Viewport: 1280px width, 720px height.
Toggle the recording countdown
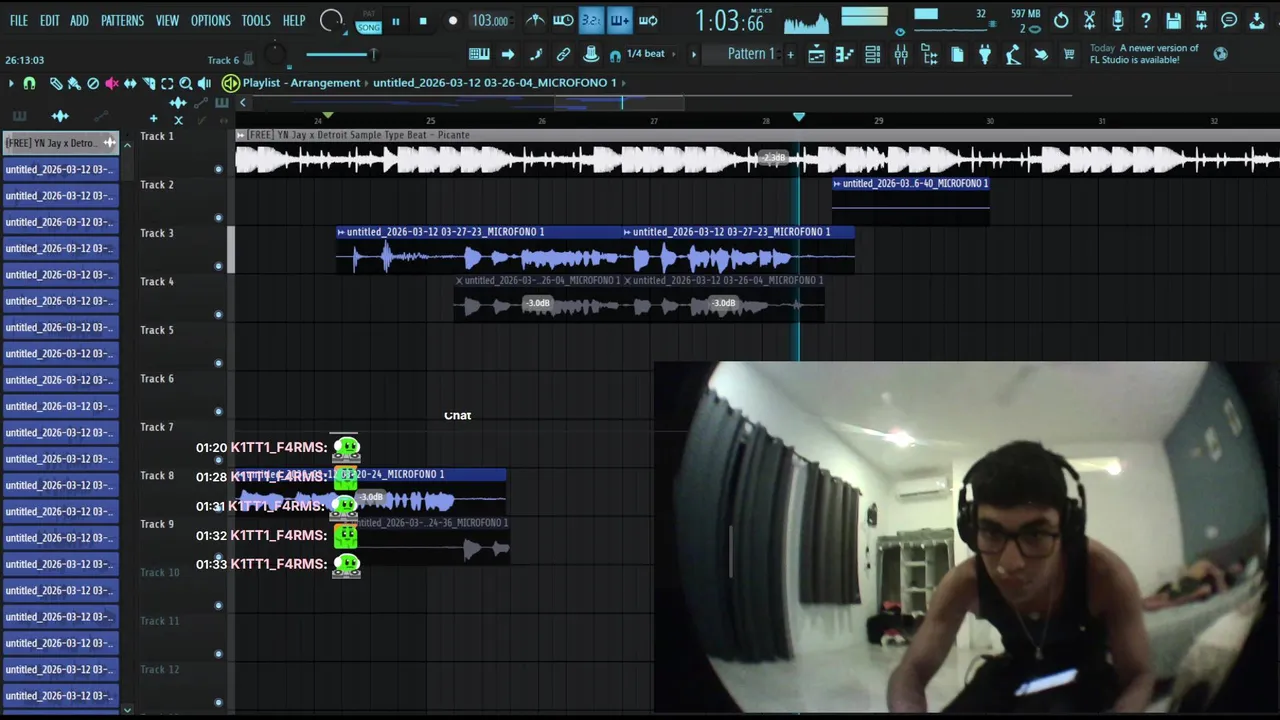pyautogui.click(x=591, y=20)
